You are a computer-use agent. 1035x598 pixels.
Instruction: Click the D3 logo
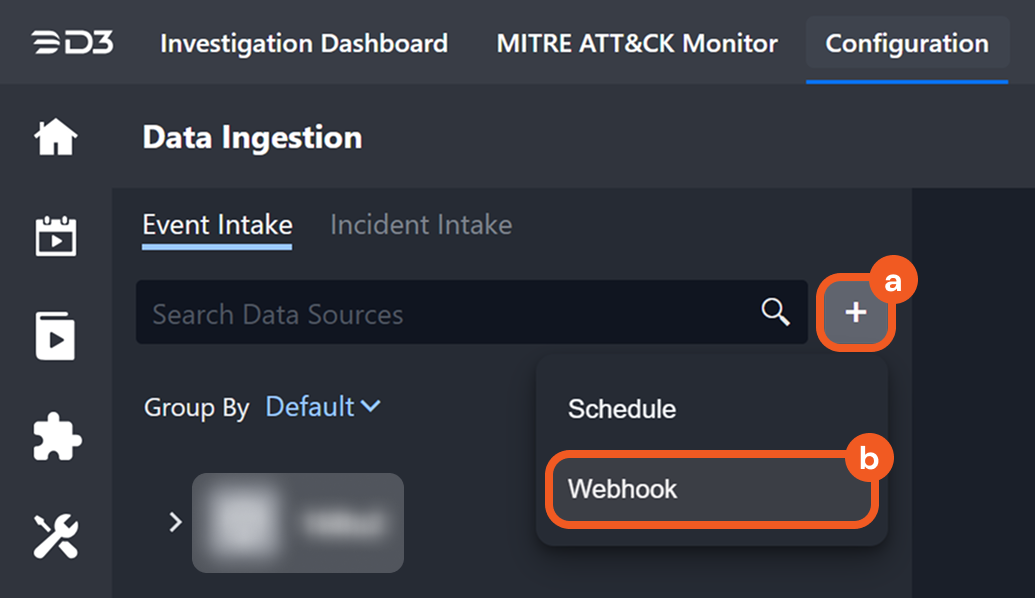coord(72,44)
